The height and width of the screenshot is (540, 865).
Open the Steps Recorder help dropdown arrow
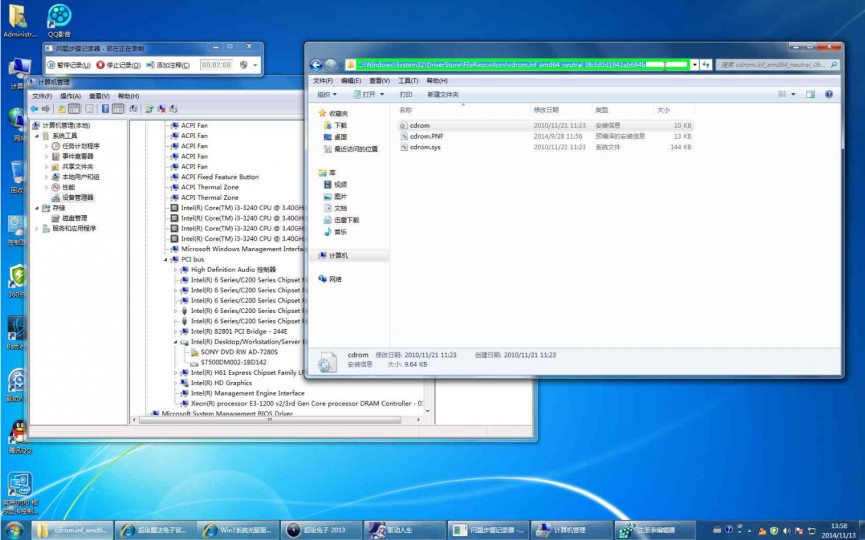[x=255, y=65]
